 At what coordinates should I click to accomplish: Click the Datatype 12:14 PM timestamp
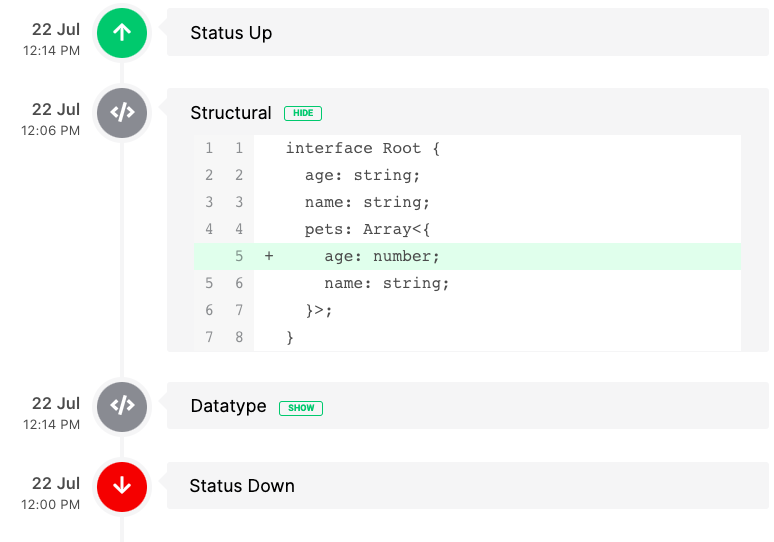point(54,412)
